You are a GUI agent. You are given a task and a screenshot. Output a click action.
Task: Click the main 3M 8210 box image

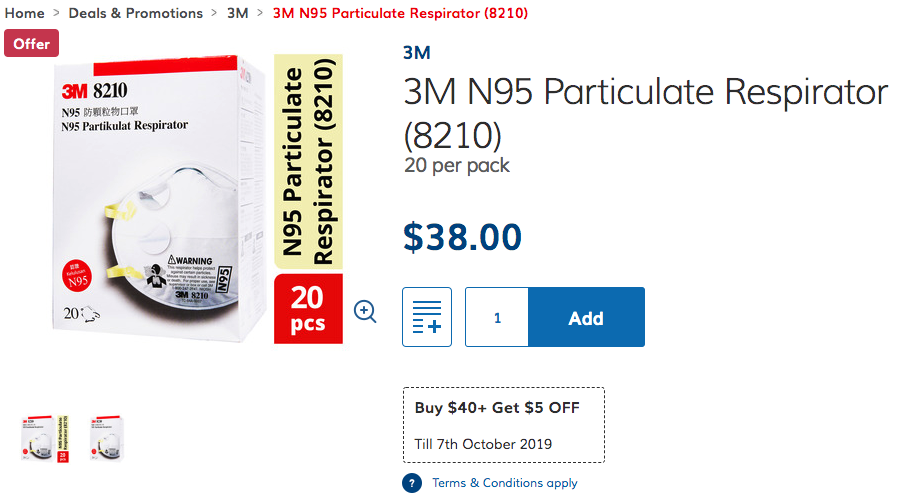click(150, 200)
